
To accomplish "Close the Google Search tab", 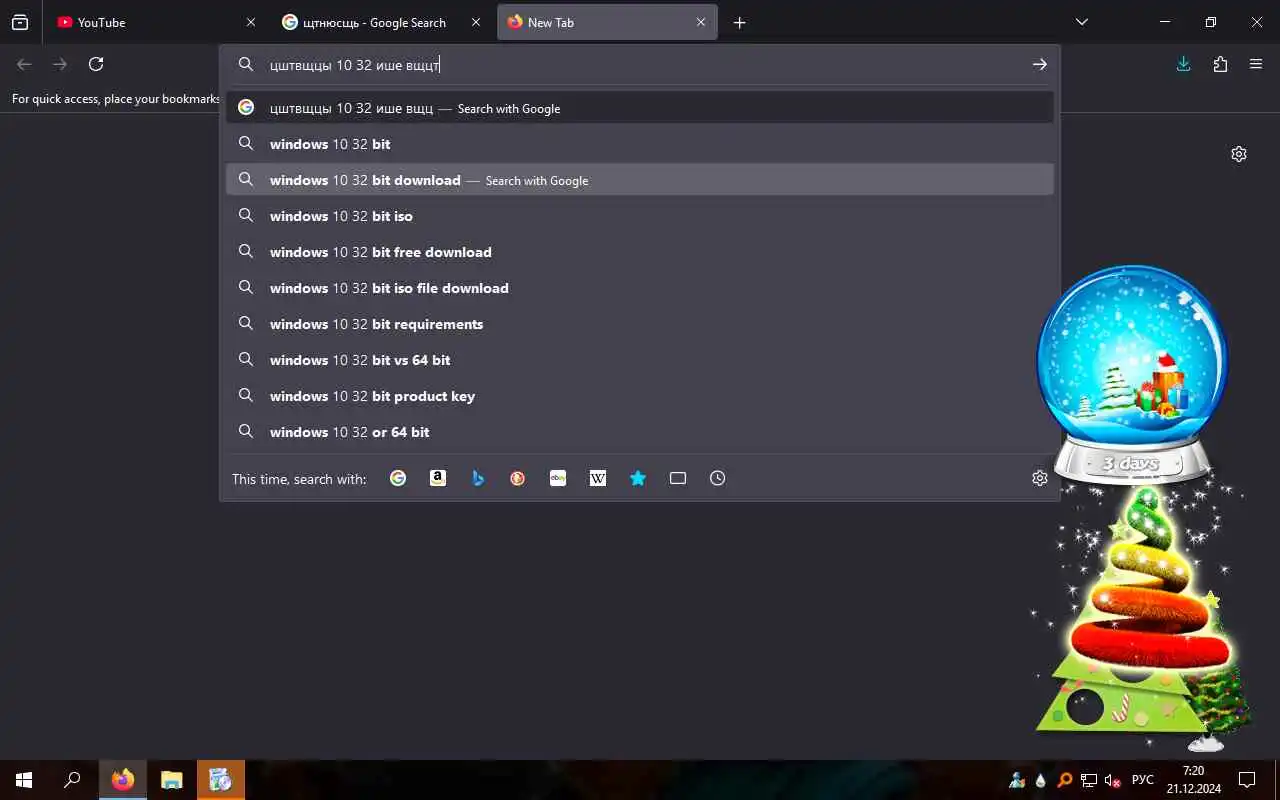I will click(x=476, y=22).
